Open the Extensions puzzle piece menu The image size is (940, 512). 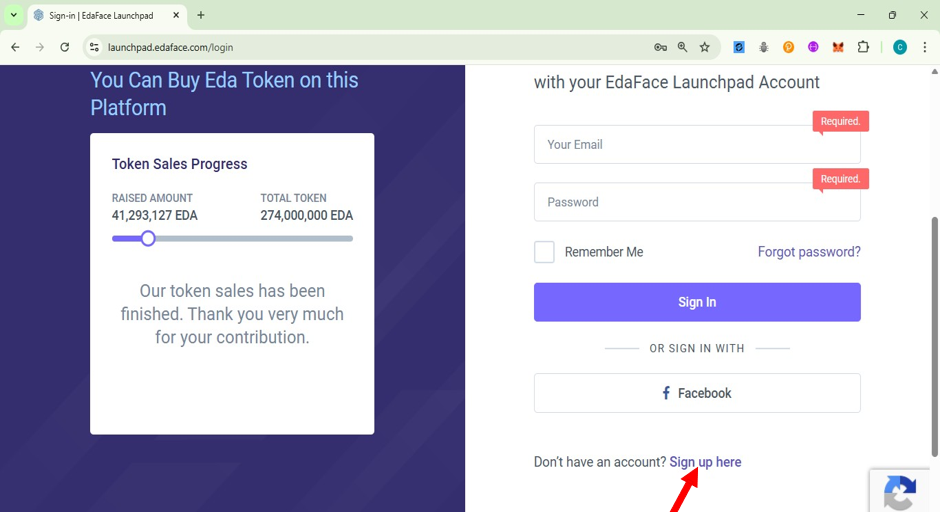pyautogui.click(x=863, y=47)
